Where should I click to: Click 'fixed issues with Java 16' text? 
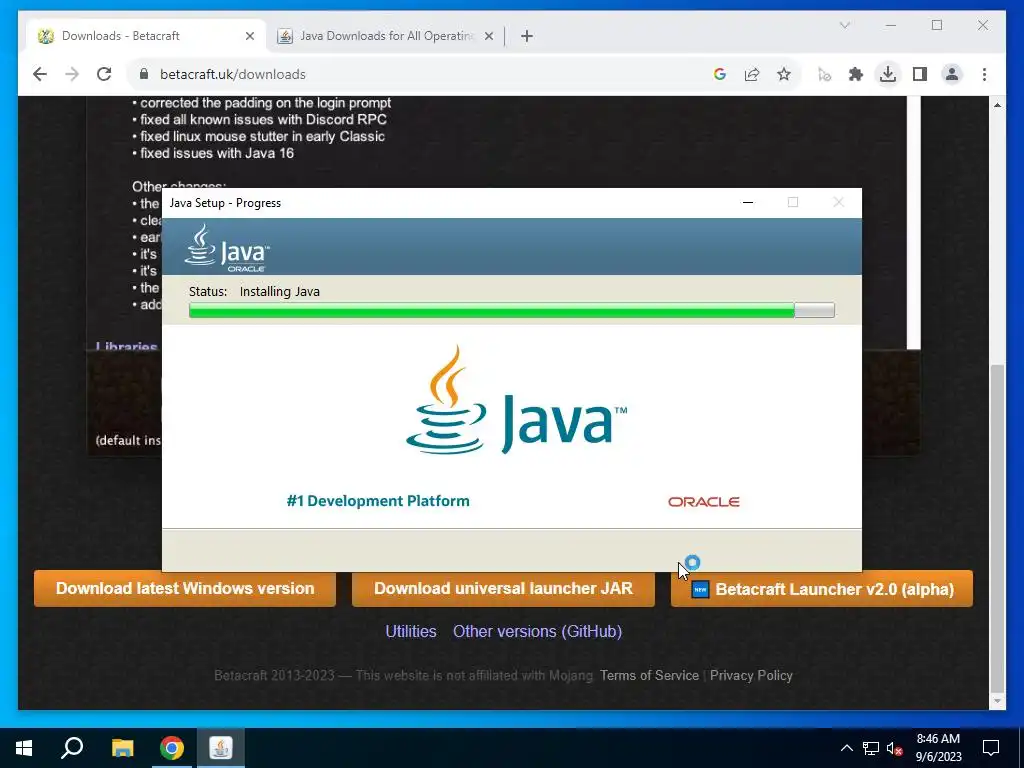217,153
